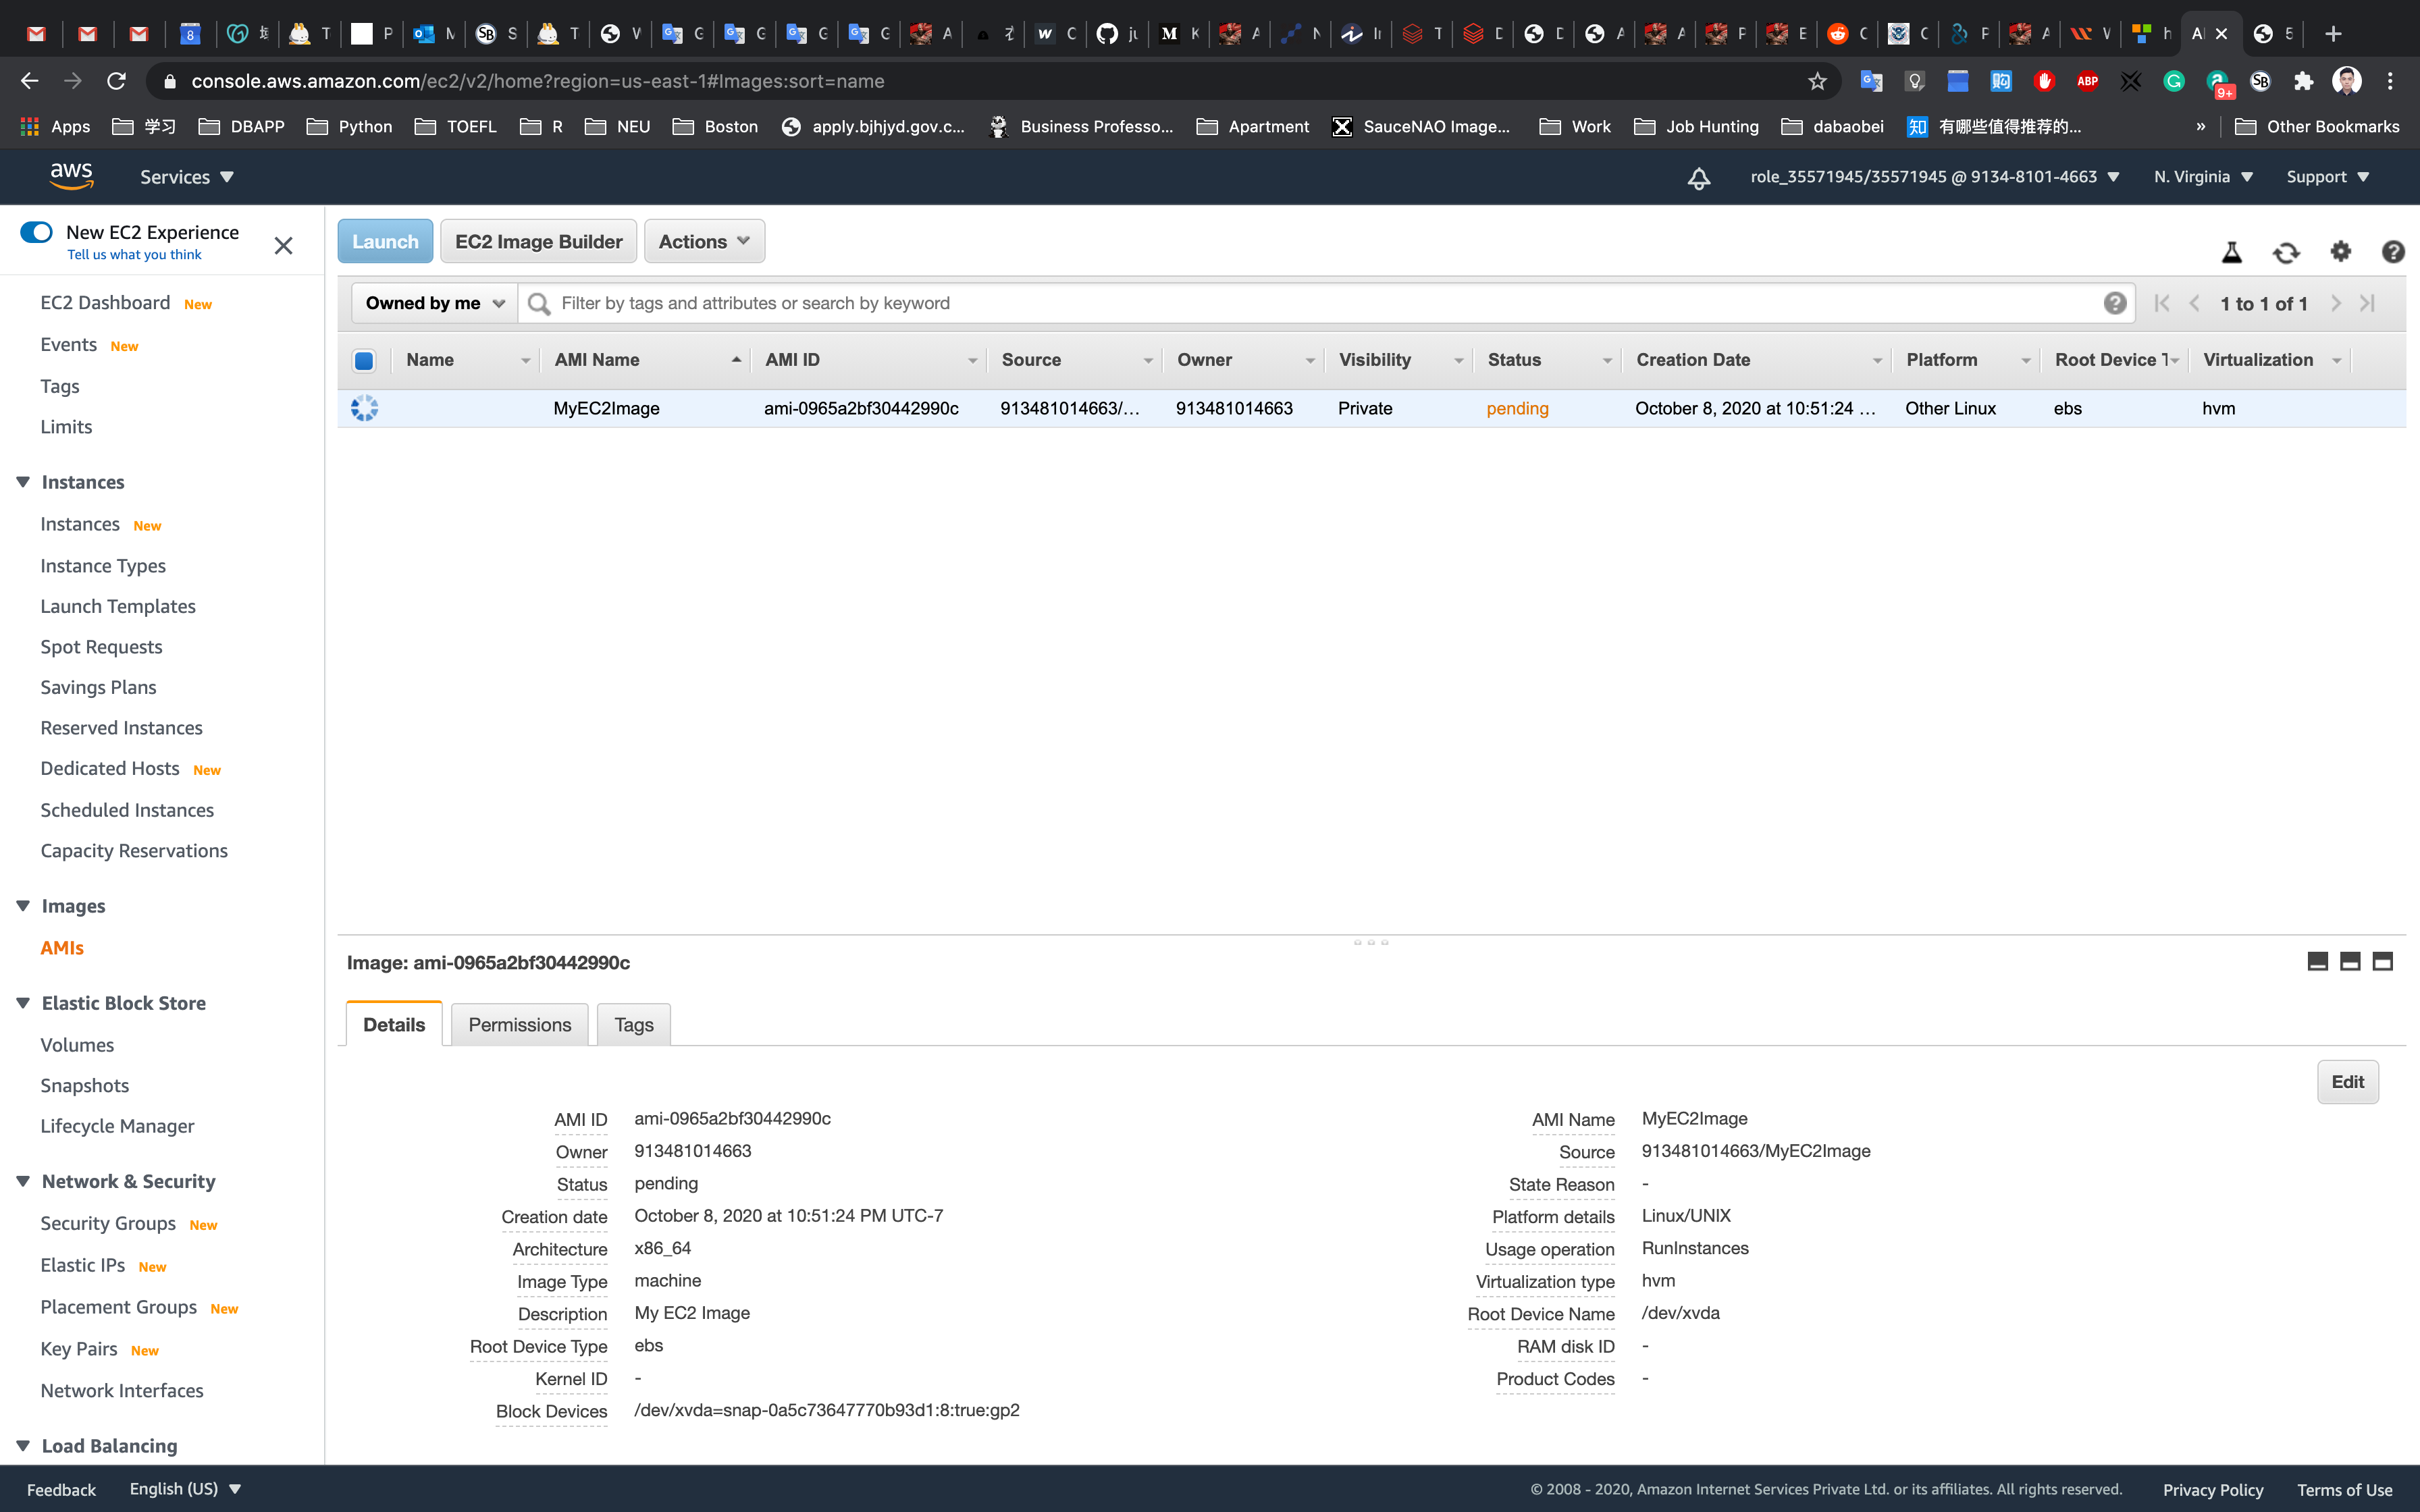Screen dimensions: 2420x1512
Task: Bookmark this page with the star icon
Action: [1817, 81]
